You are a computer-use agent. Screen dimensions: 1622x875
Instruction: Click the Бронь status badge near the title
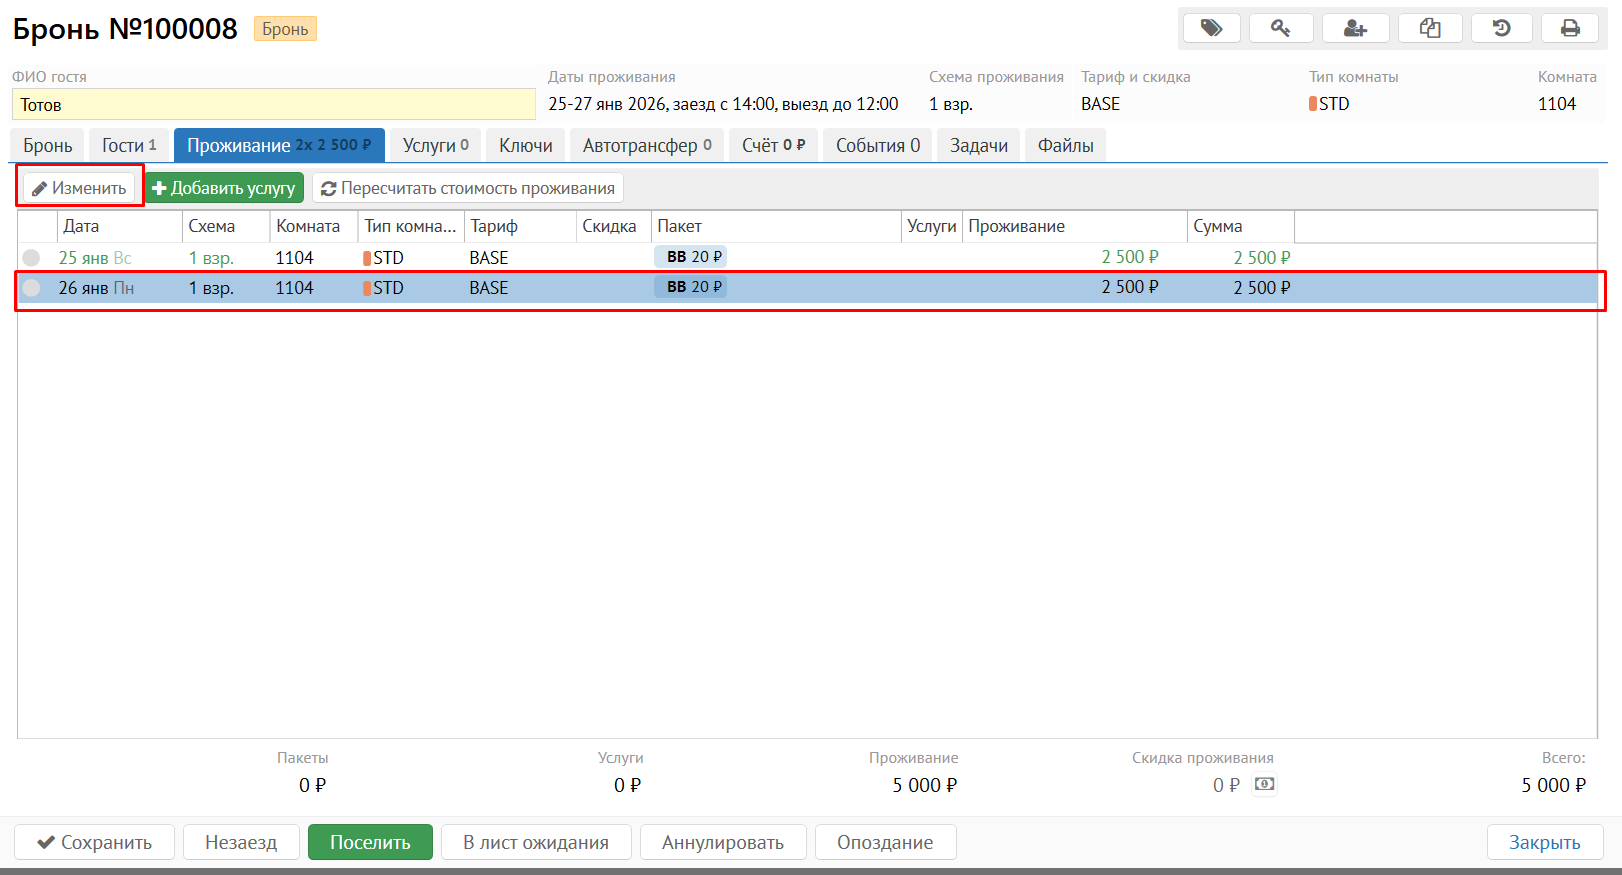pos(285,29)
